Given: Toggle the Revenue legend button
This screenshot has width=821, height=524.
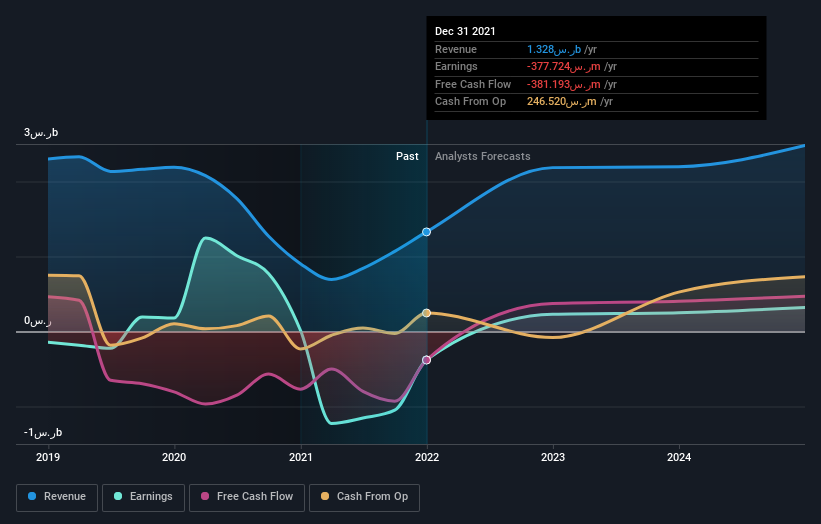Looking at the screenshot, I should [x=57, y=497].
